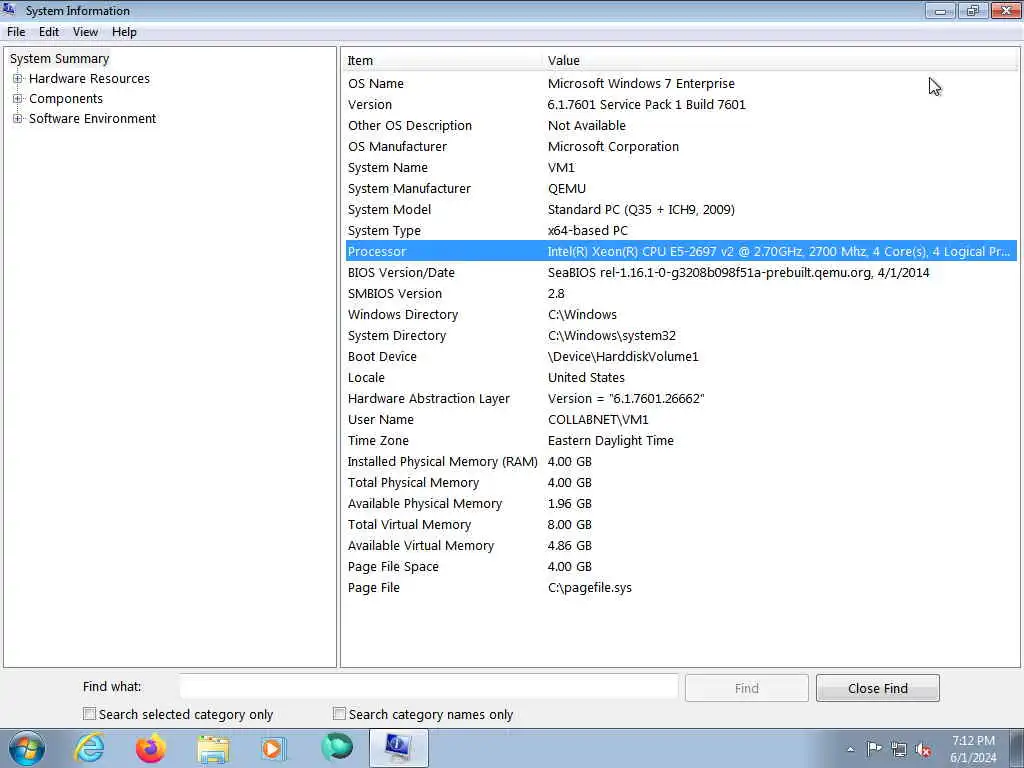Click the Microsoft Windows 7 Enterprise value
Image resolution: width=1024 pixels, height=768 pixels.
(x=641, y=84)
